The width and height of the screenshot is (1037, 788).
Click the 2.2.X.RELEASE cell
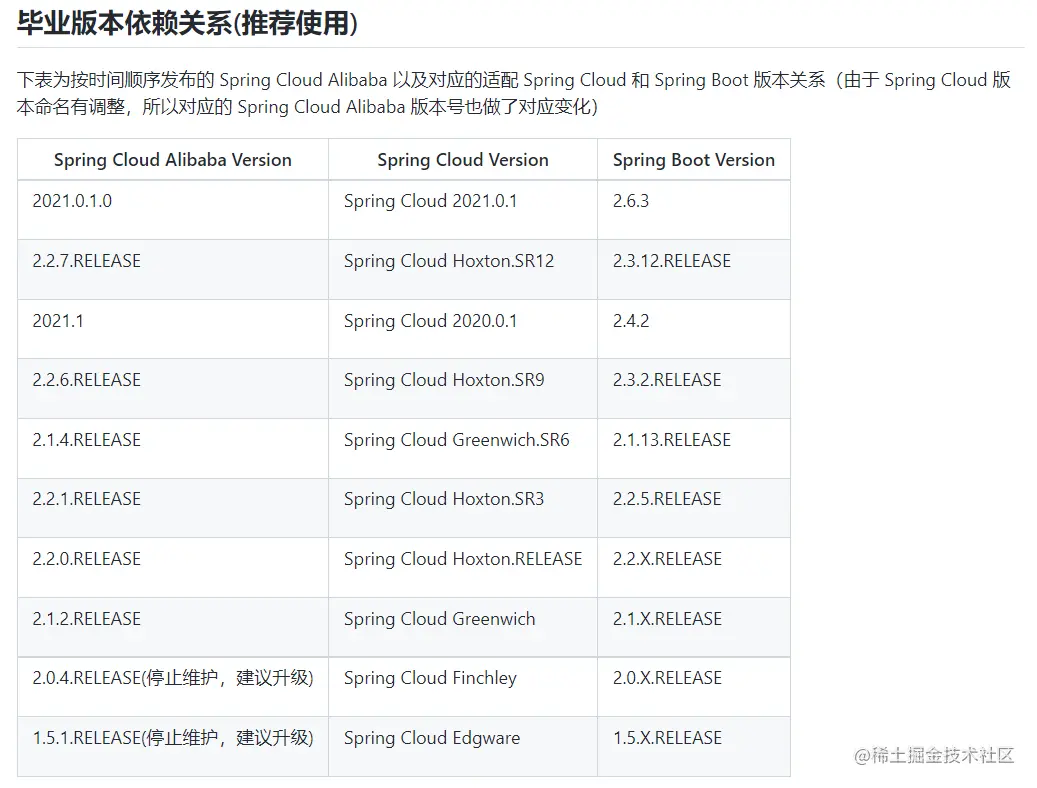pyautogui.click(x=694, y=567)
